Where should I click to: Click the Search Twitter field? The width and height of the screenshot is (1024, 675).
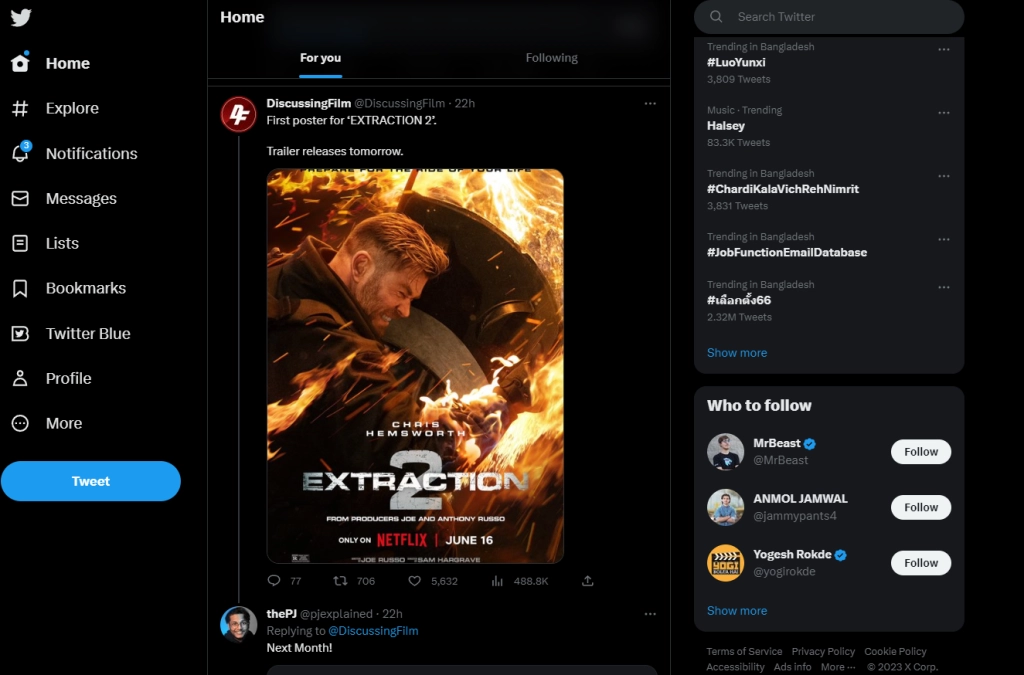tap(829, 16)
